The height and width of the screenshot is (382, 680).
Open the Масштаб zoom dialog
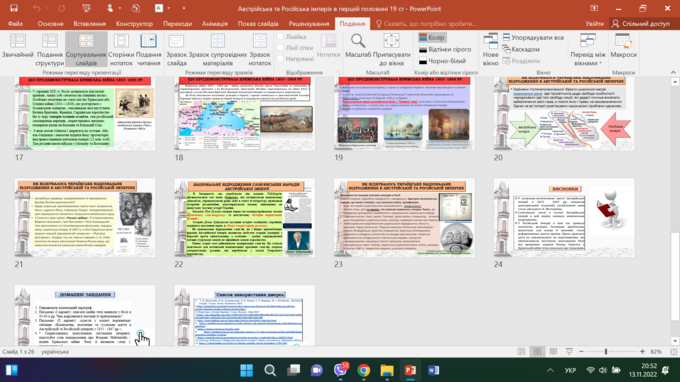(x=358, y=46)
